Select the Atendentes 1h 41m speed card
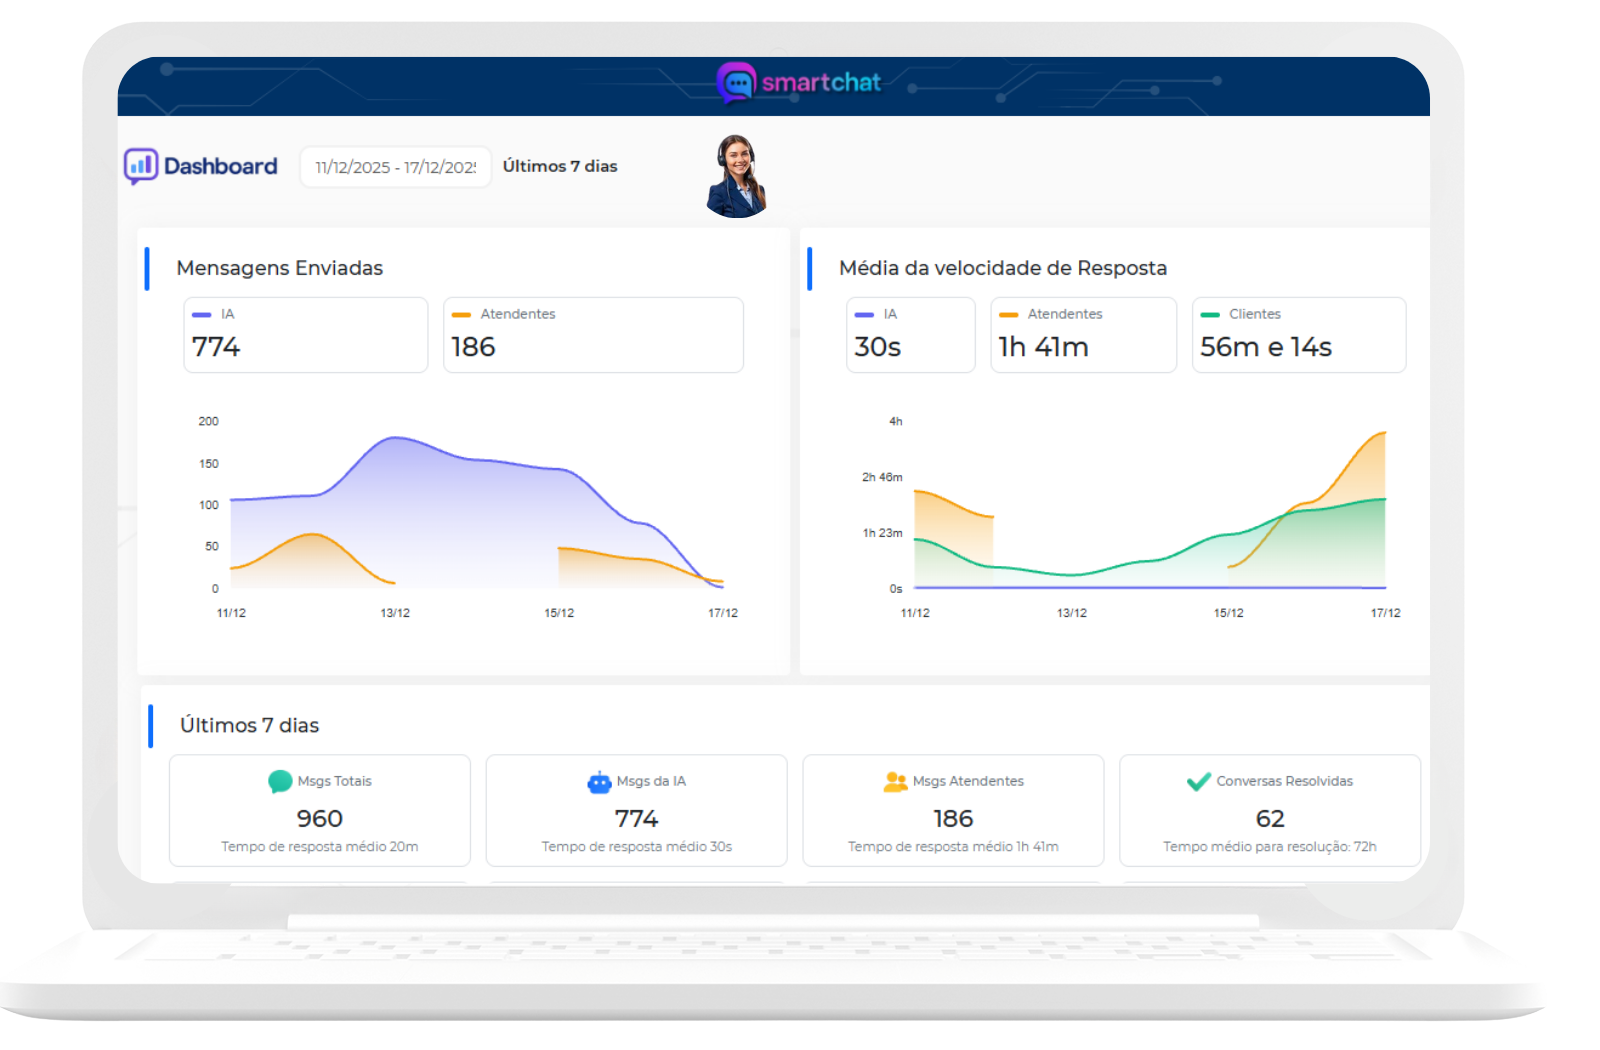 (1083, 335)
